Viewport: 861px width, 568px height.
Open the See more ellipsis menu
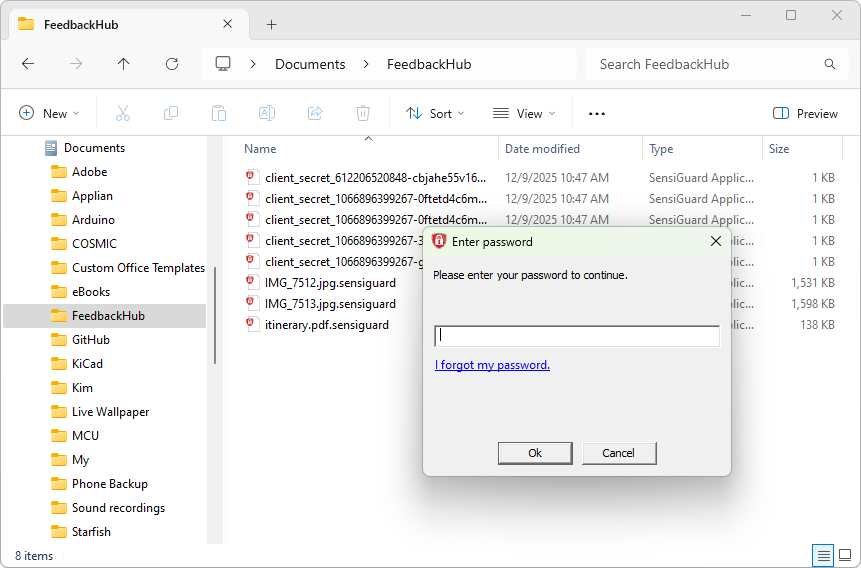597,114
